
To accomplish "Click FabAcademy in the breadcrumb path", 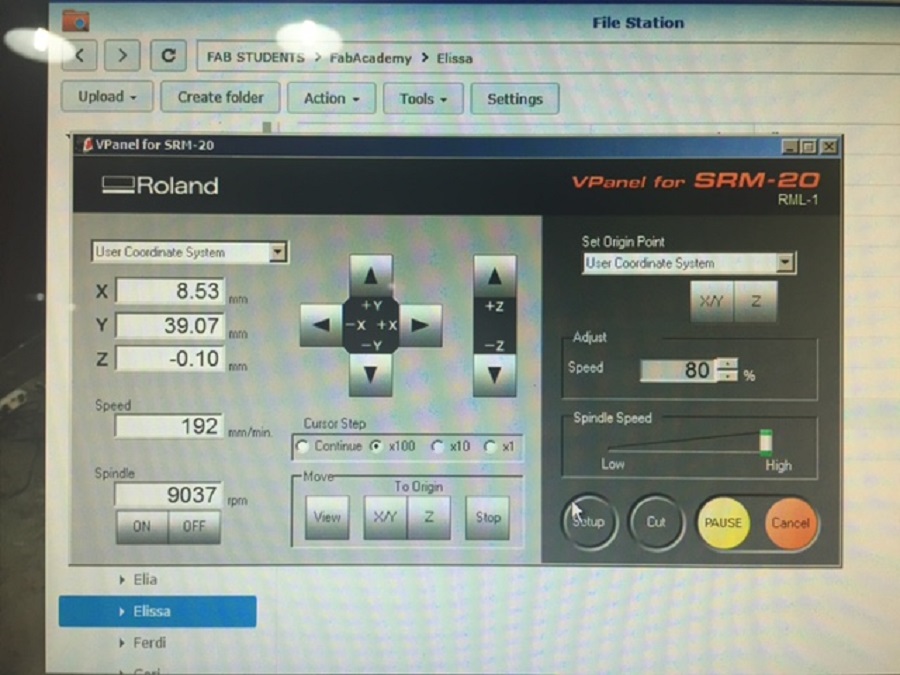I will [370, 58].
